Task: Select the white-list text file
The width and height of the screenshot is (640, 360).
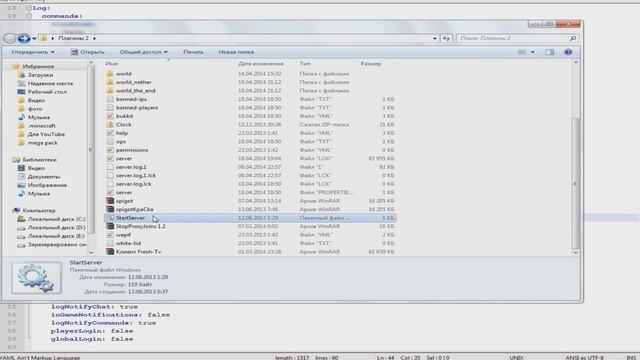Action: (128, 244)
